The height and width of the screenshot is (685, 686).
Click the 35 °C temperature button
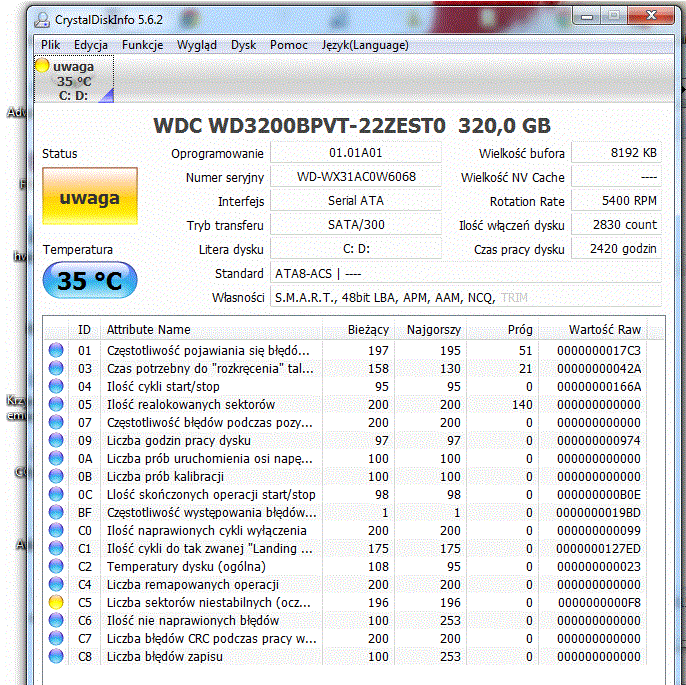pos(90,280)
